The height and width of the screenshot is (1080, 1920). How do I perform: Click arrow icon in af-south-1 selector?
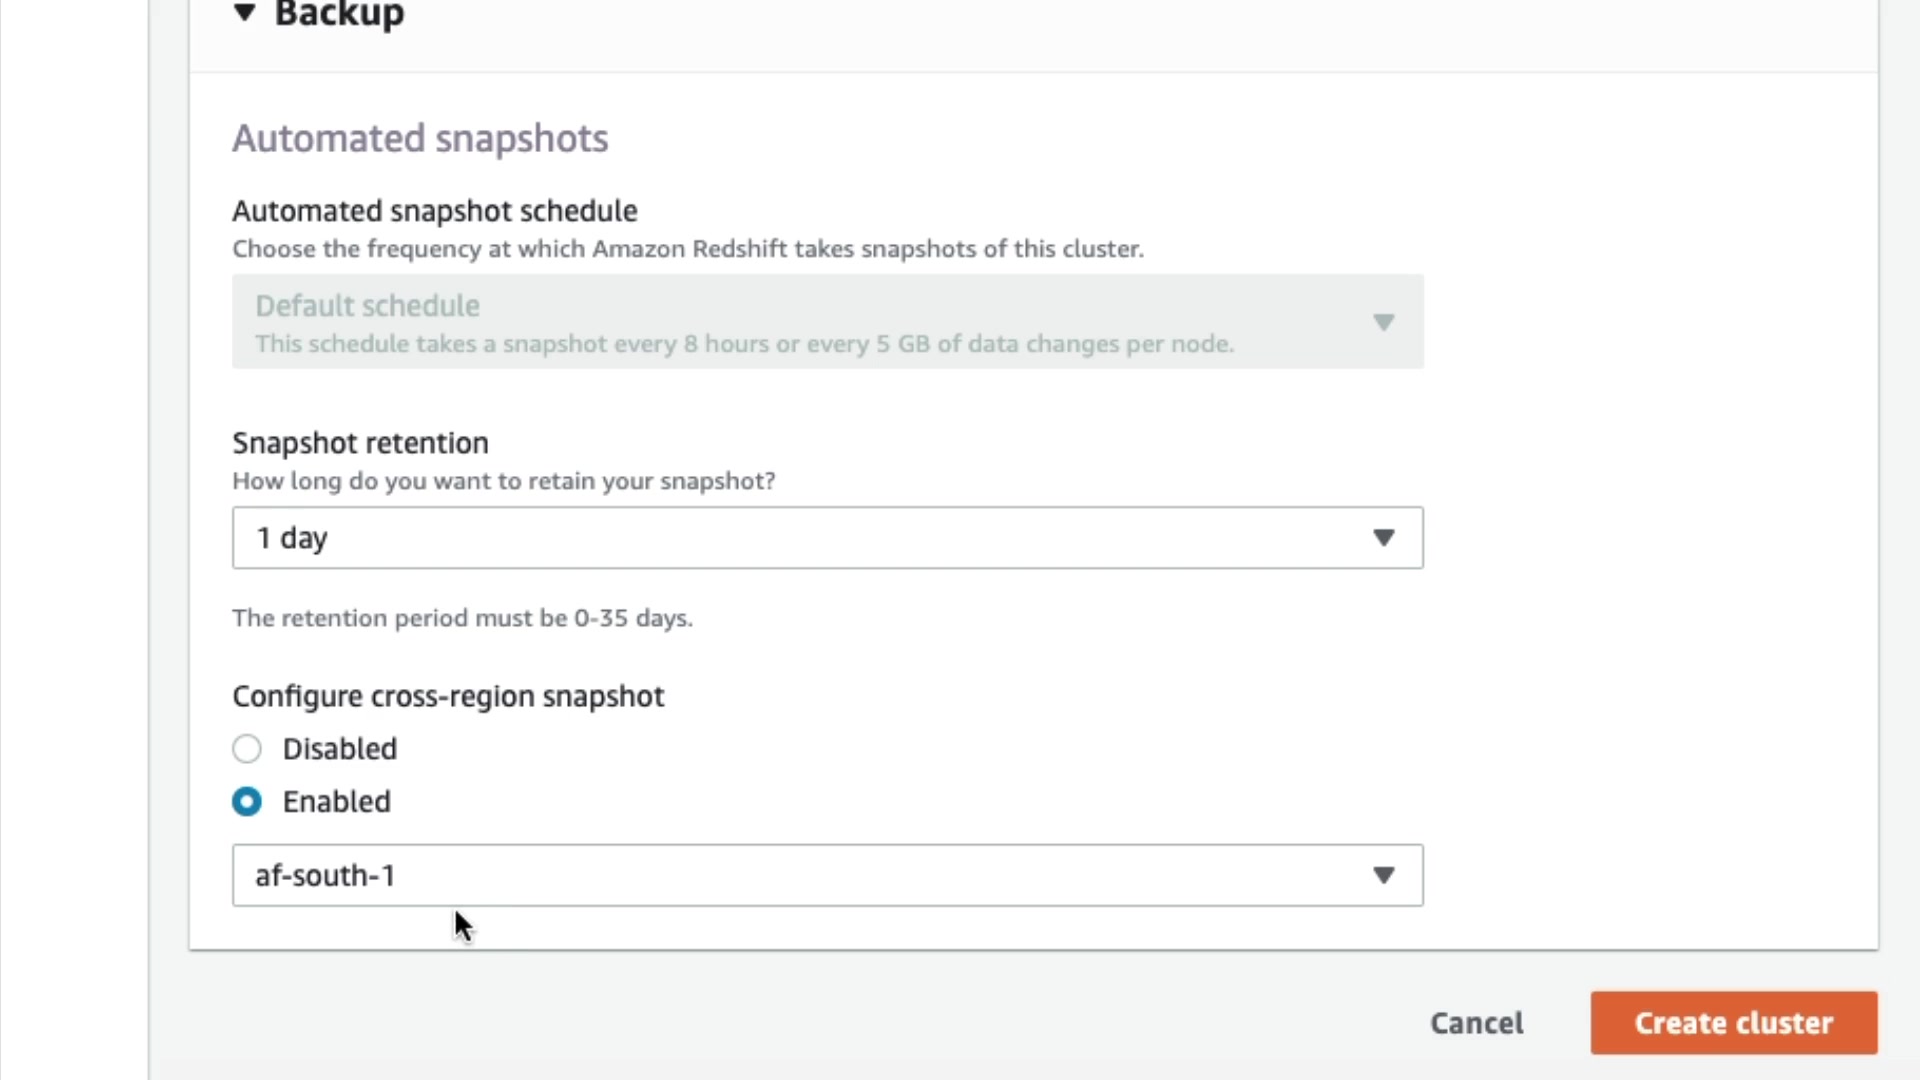point(1383,876)
